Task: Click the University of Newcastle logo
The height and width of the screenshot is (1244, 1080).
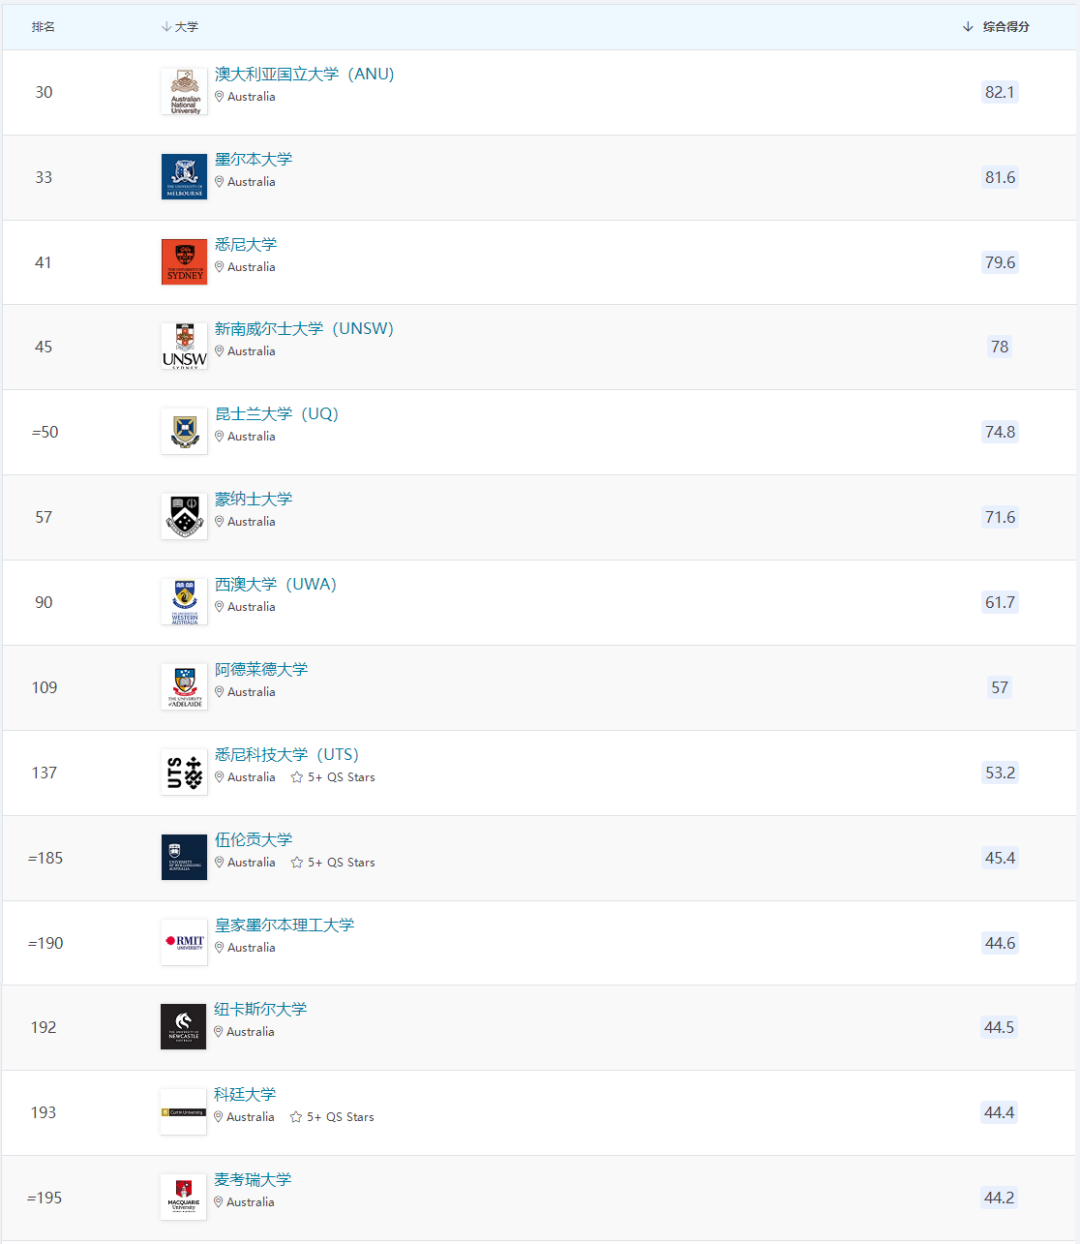Action: [183, 1027]
